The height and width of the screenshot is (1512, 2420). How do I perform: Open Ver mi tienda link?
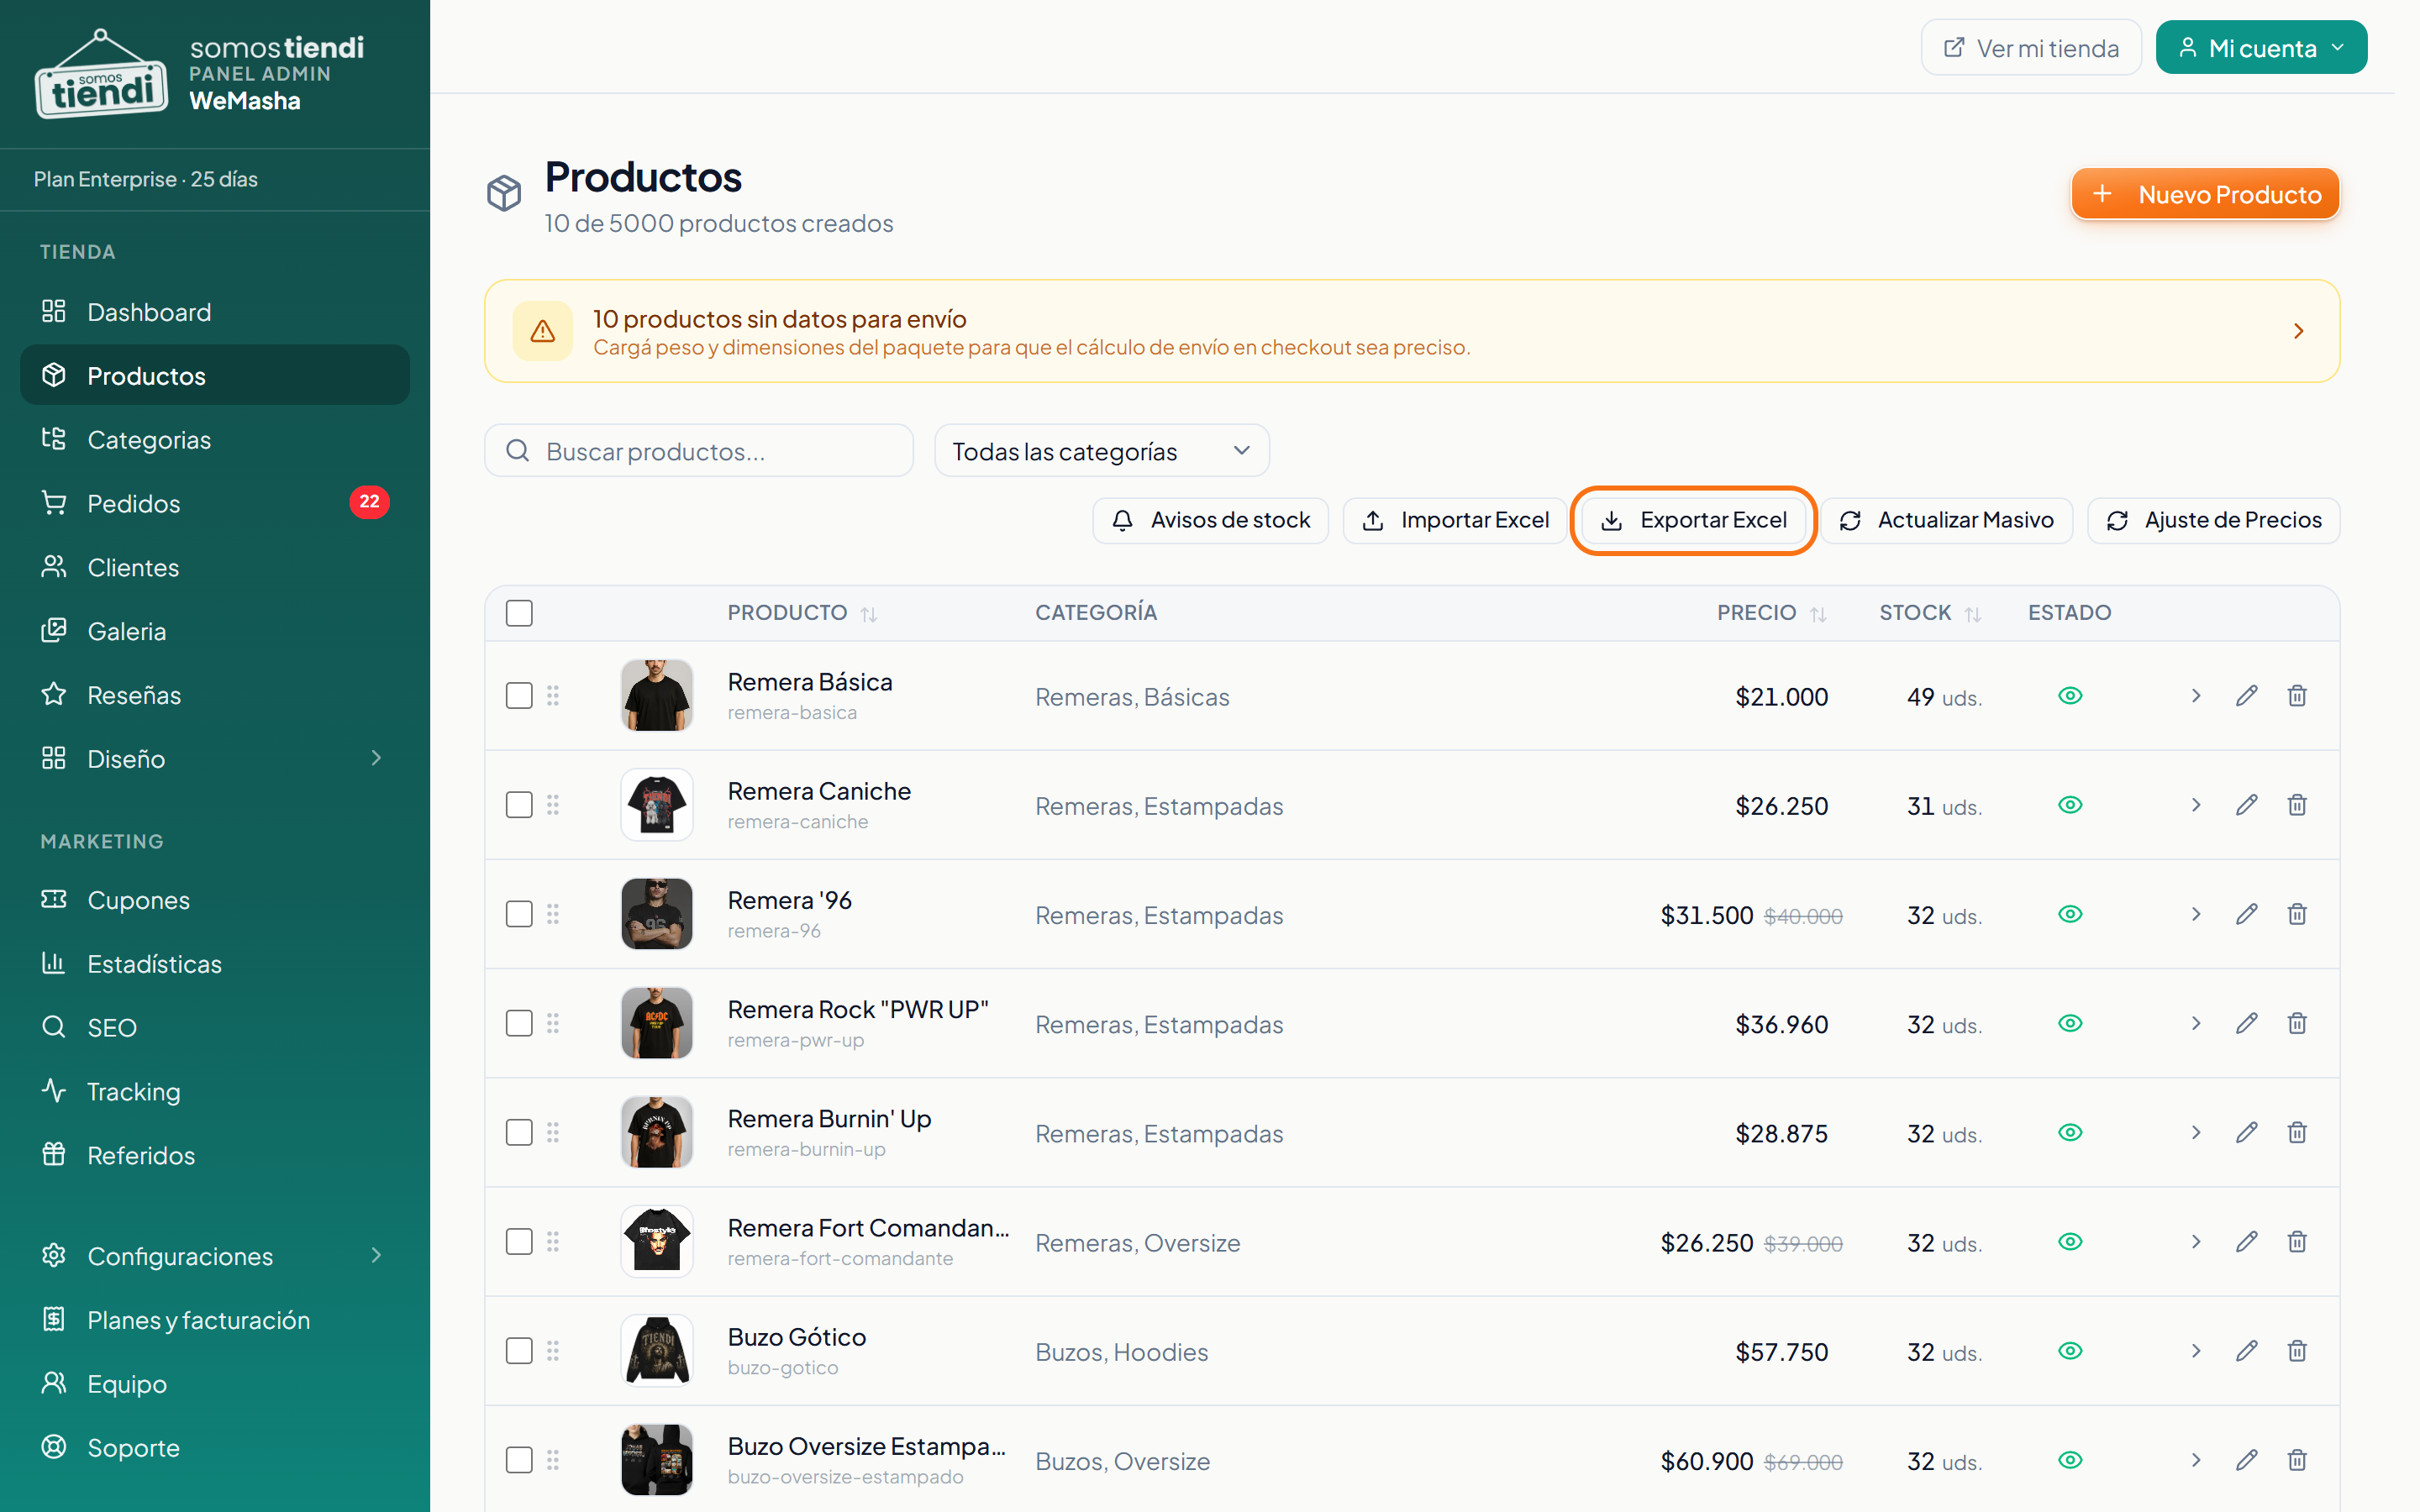2031,48
